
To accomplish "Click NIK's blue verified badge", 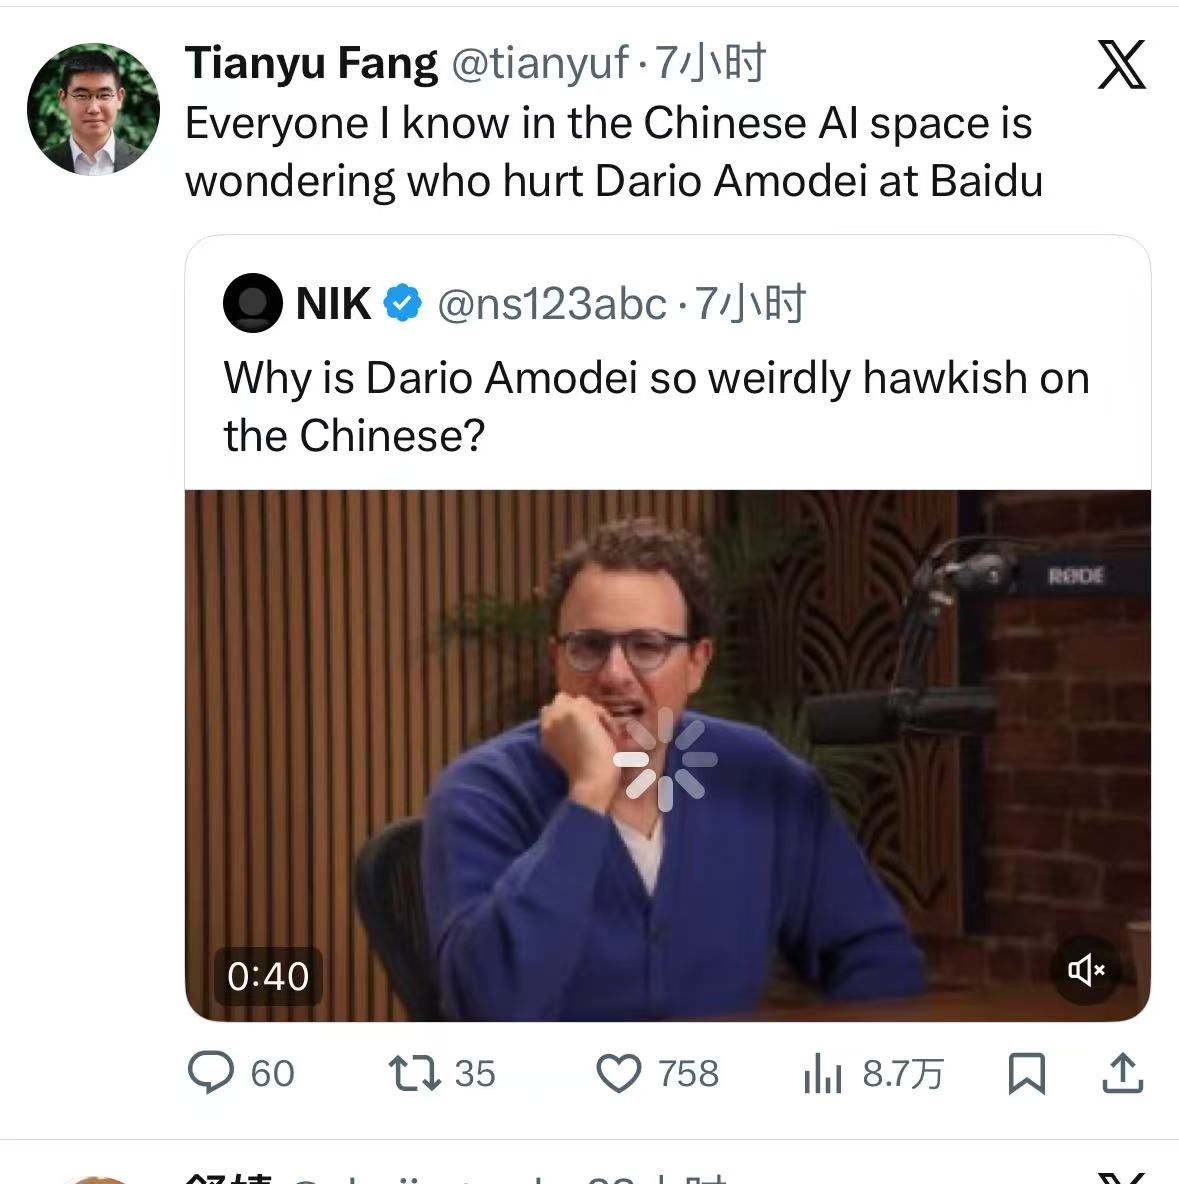I will (403, 303).
